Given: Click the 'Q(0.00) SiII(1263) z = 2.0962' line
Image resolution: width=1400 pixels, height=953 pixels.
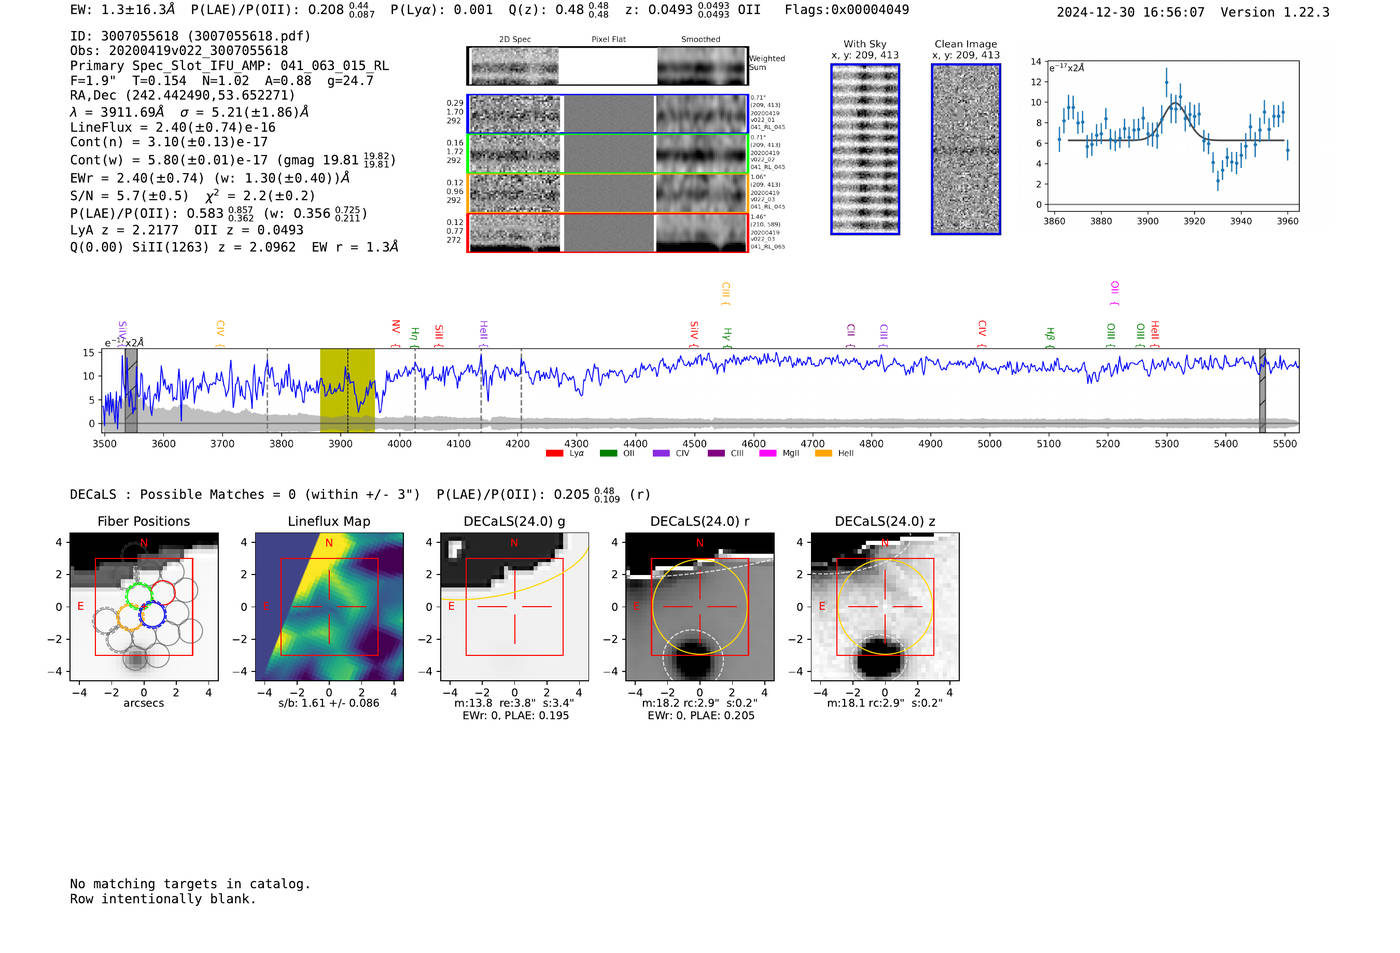Looking at the screenshot, I should coord(183,247).
